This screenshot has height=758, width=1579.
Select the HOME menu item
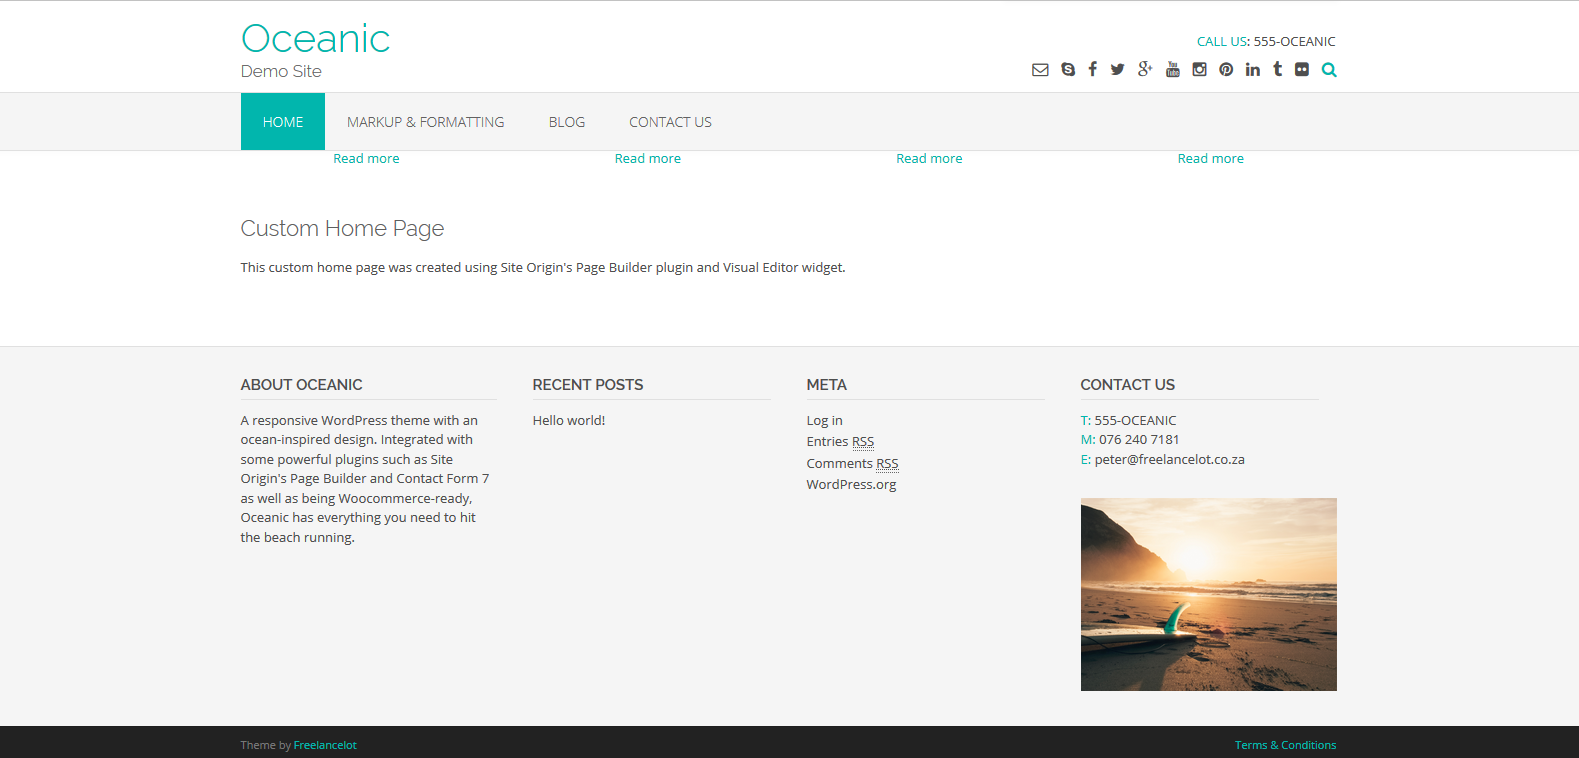[283, 122]
